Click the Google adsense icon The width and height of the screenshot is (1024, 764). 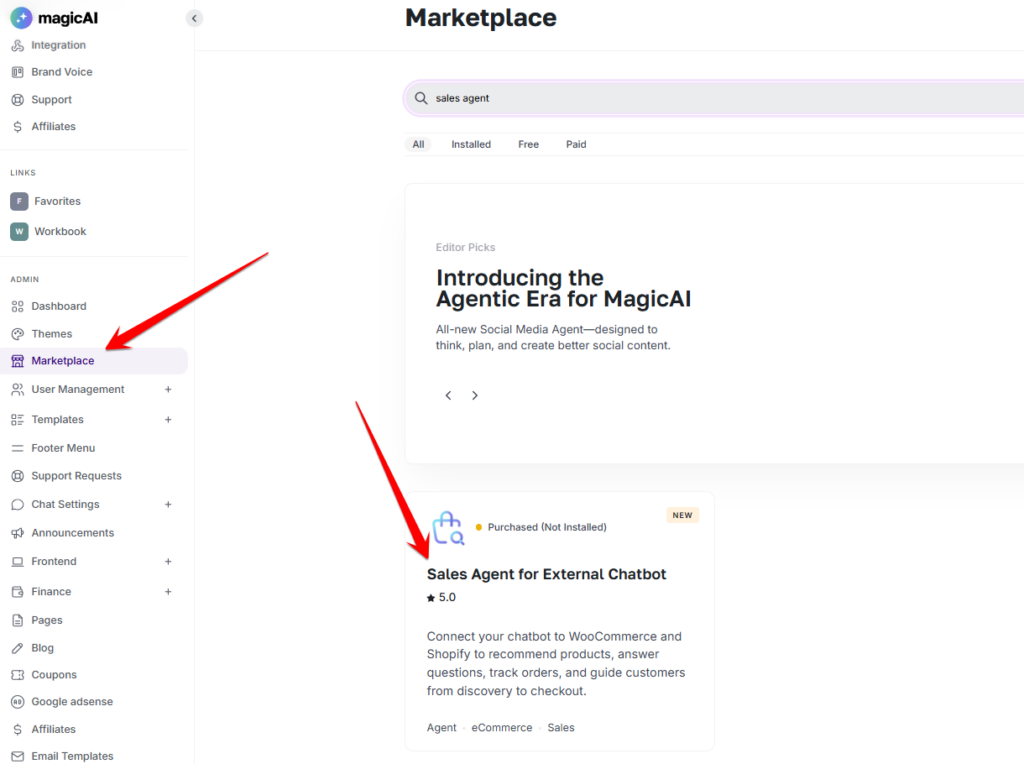click(17, 702)
